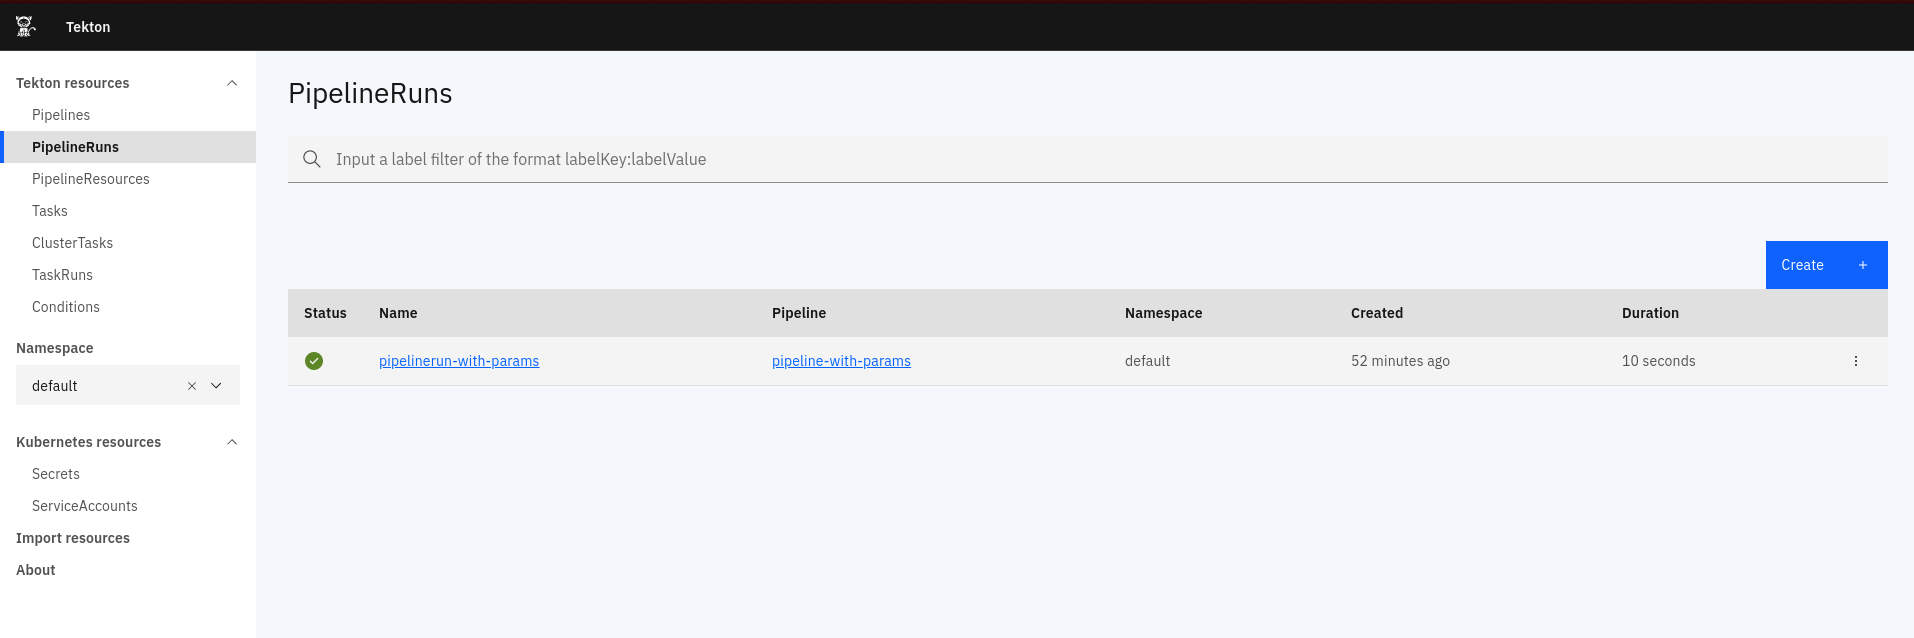The image size is (1914, 638).
Task: Click the search magnifier icon
Action: tap(312, 159)
